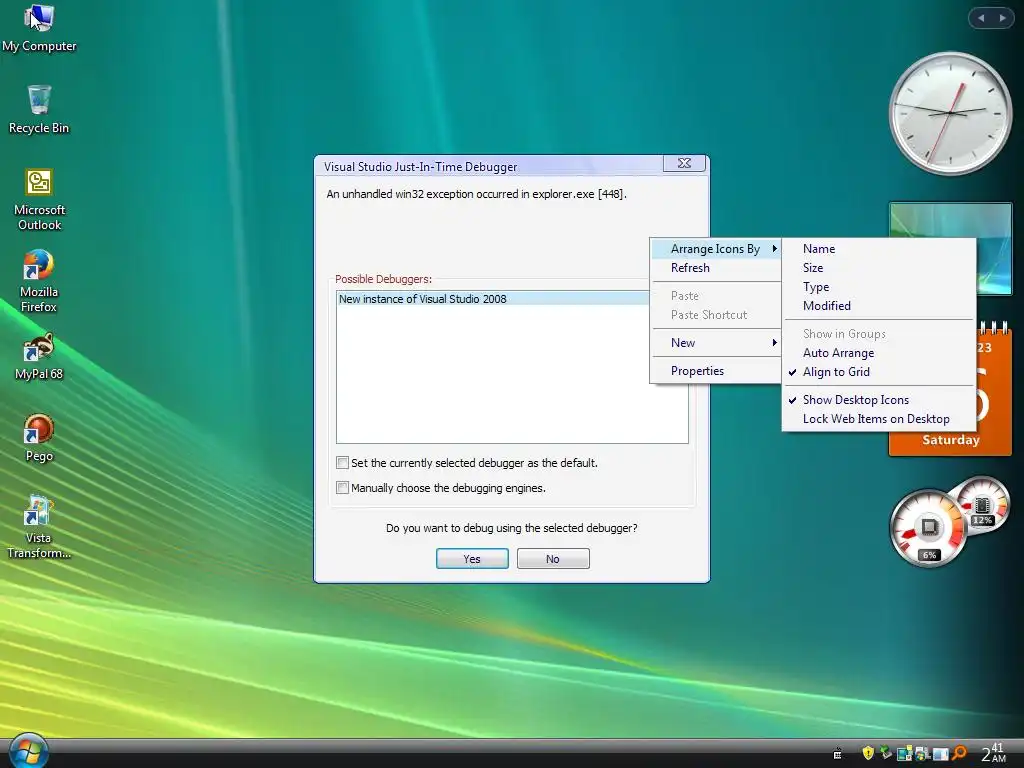The image size is (1024, 768).
Task: Toggle Align to Grid in submenu
Action: pos(878,372)
